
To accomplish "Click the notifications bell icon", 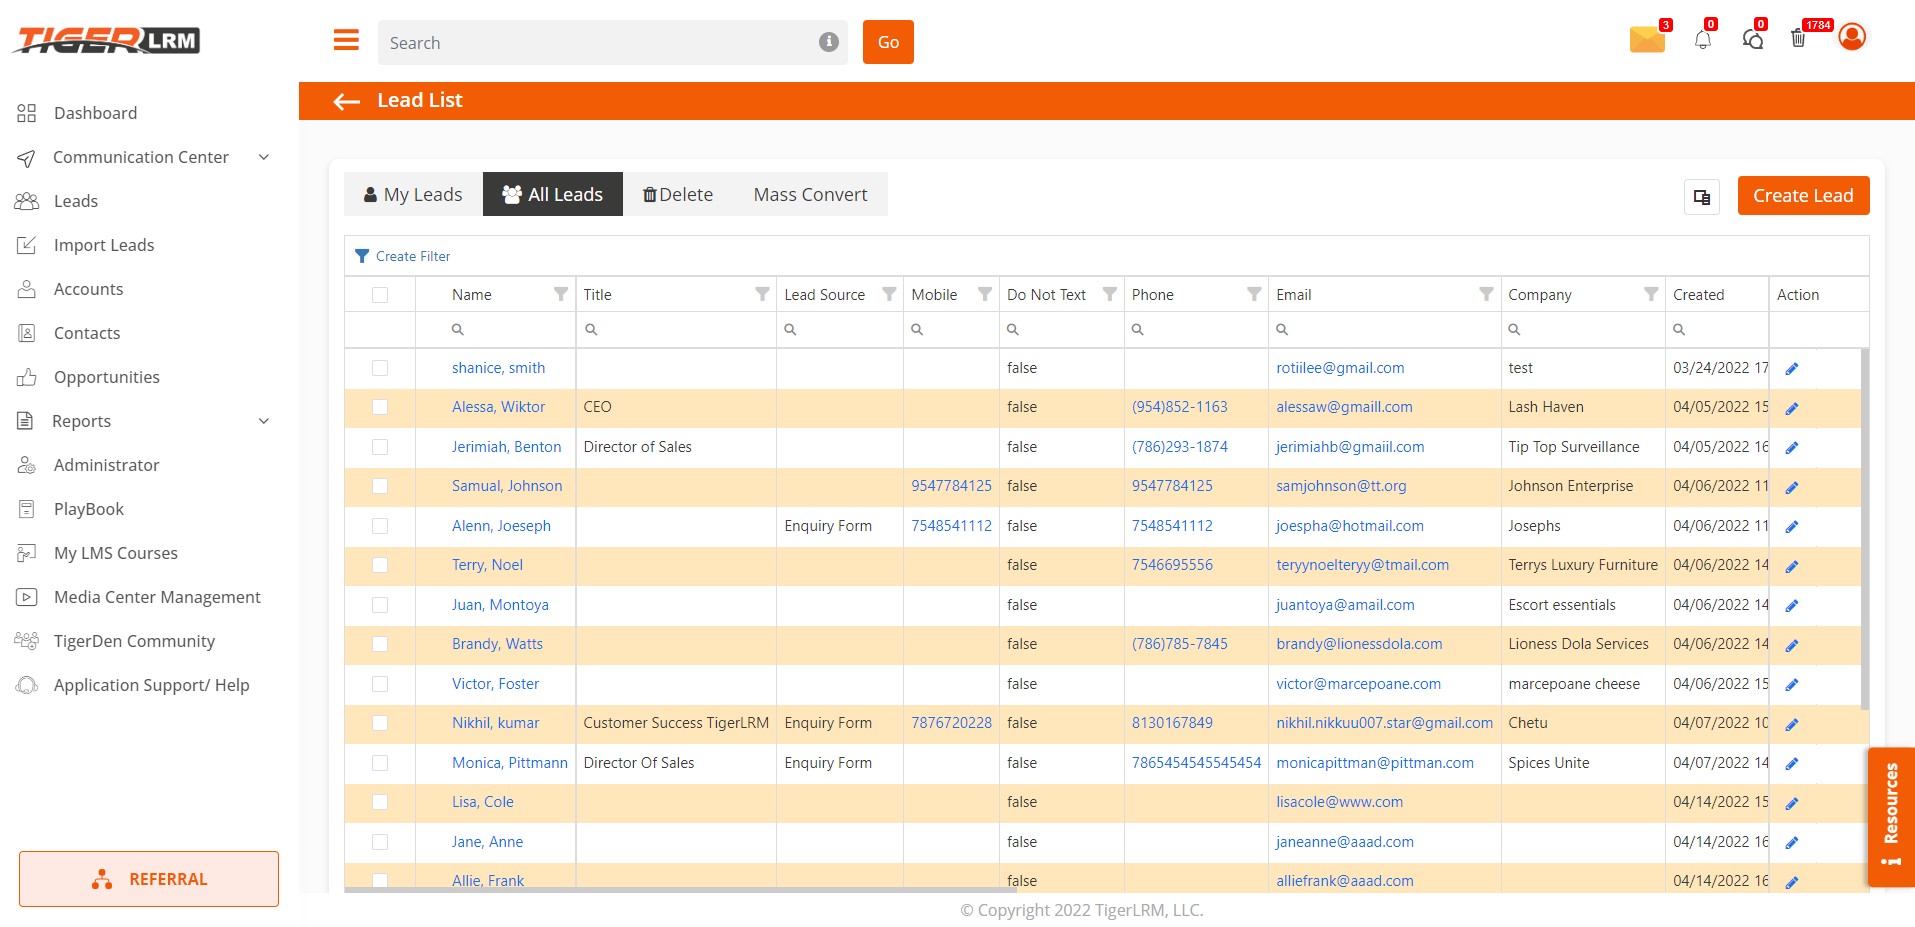I will (x=1702, y=40).
